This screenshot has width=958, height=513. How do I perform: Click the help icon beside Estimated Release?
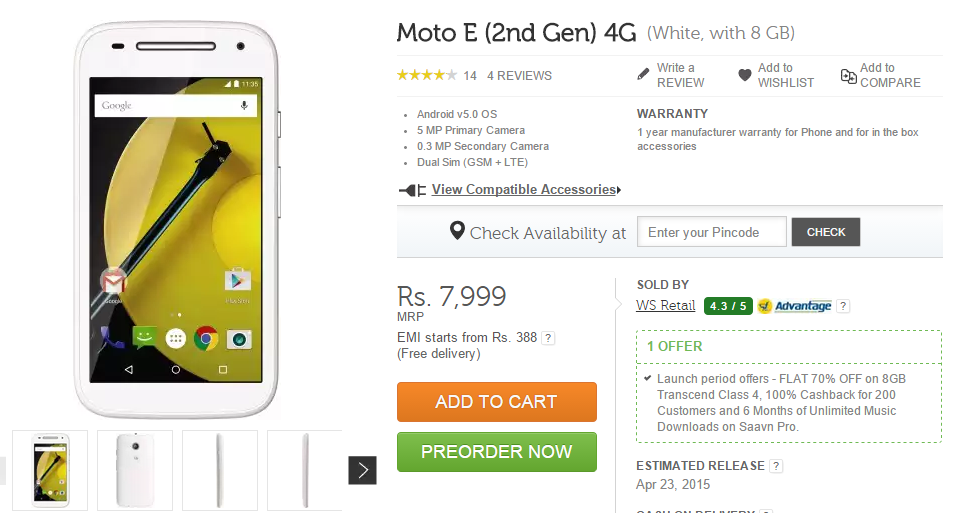[x=777, y=466]
